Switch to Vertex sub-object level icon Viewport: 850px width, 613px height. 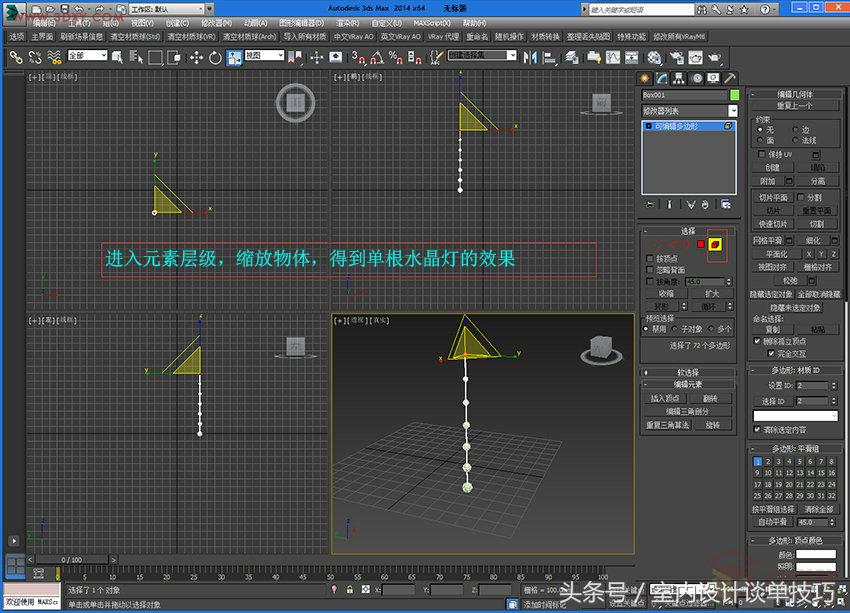tap(657, 245)
